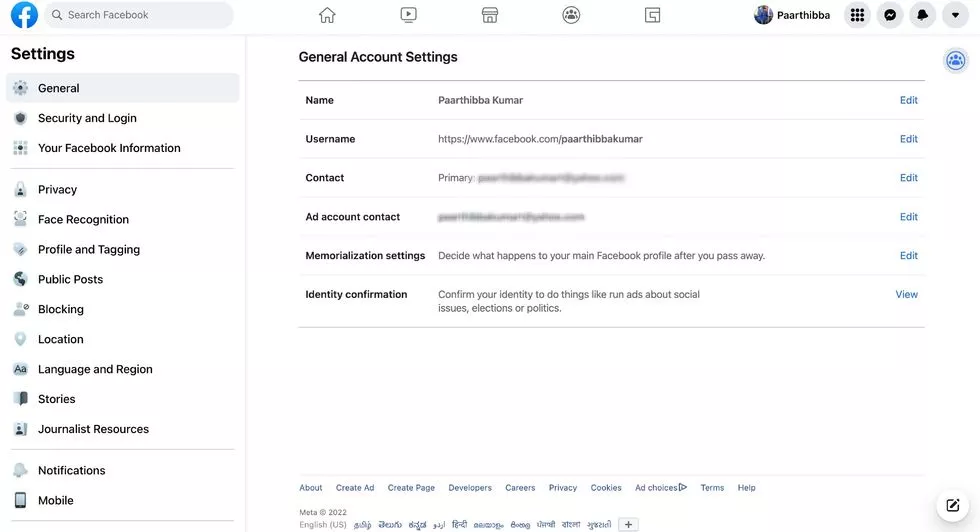Screen dimensions: 980x532
Task: Click the Cookies footer link
Action: point(606,488)
